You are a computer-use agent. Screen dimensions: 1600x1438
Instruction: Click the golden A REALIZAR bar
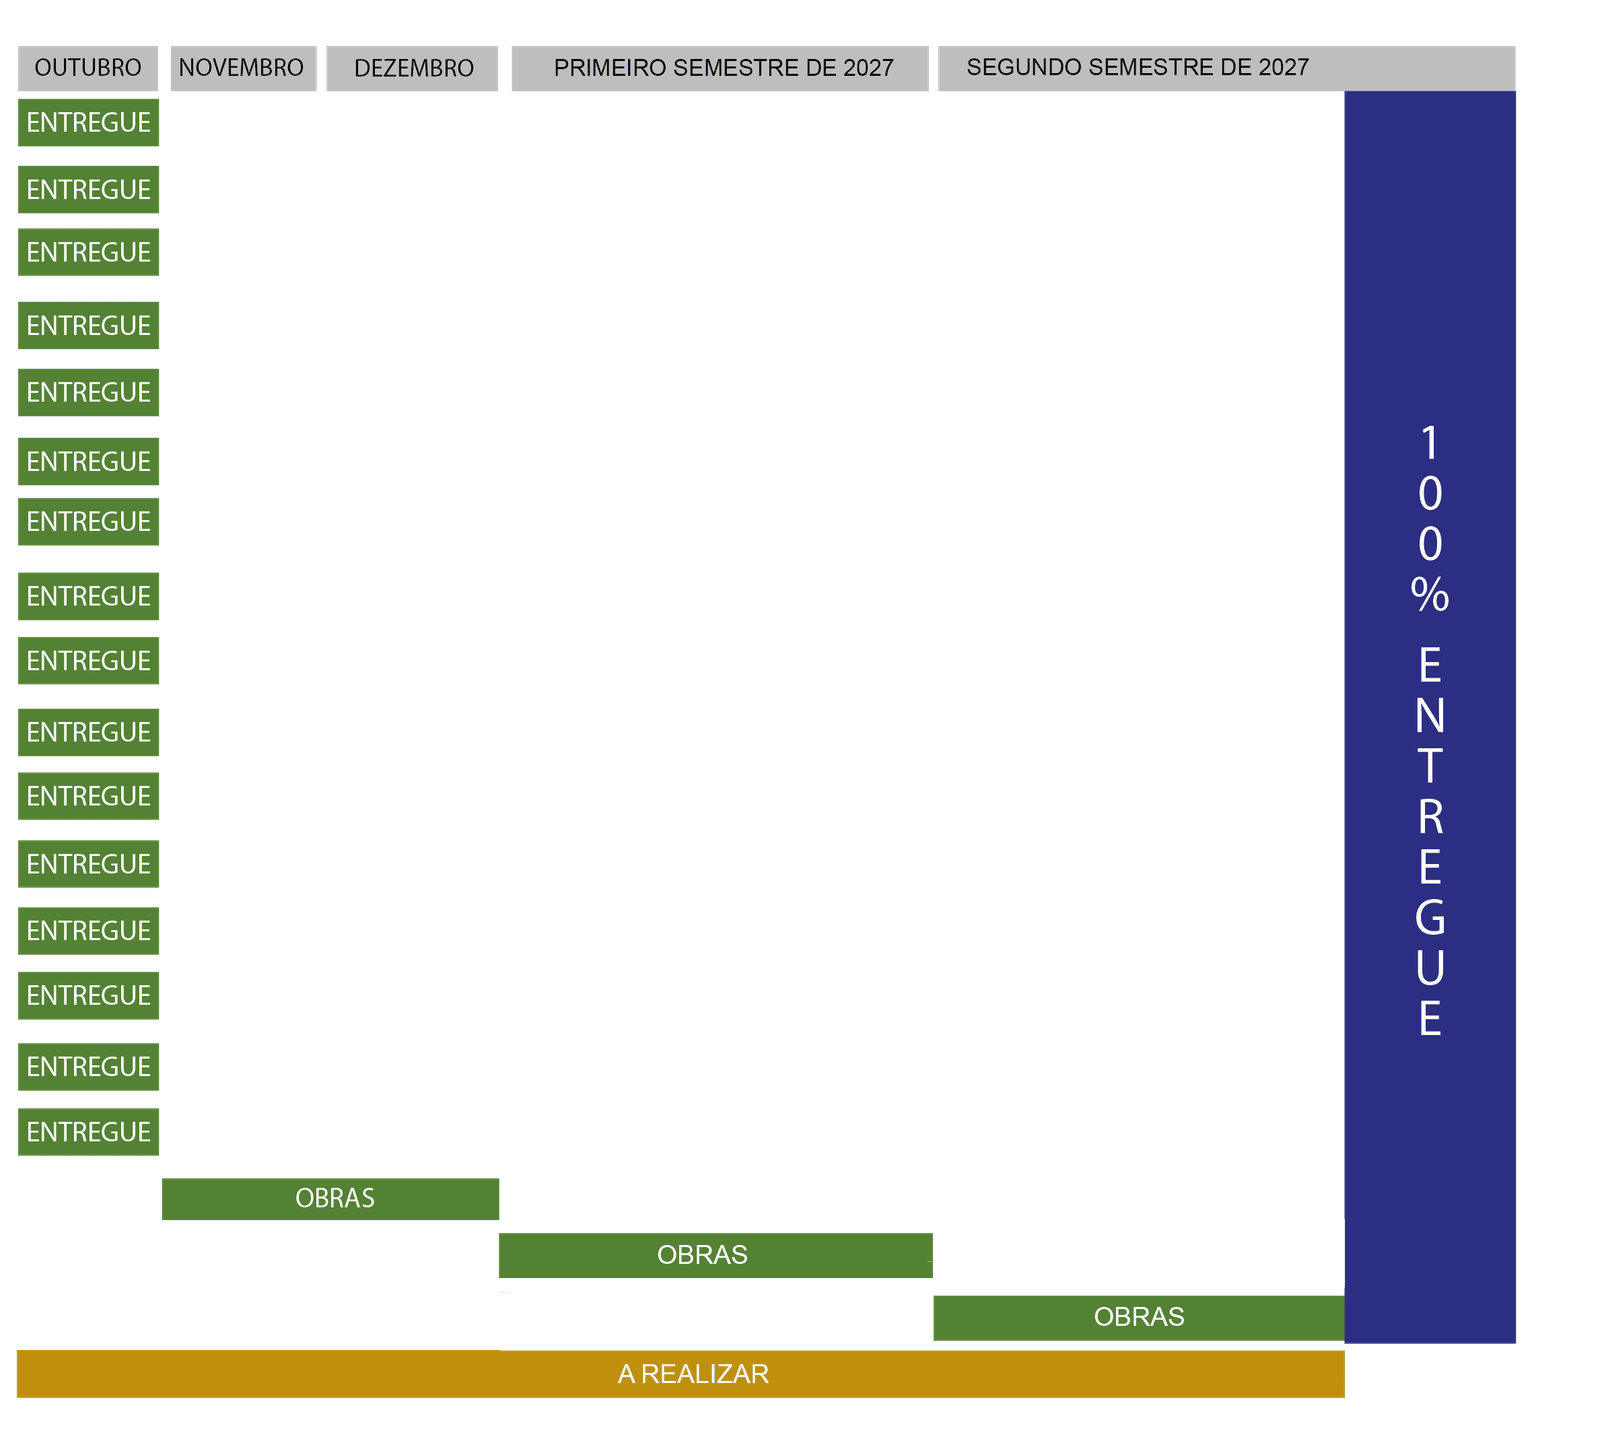(x=680, y=1374)
